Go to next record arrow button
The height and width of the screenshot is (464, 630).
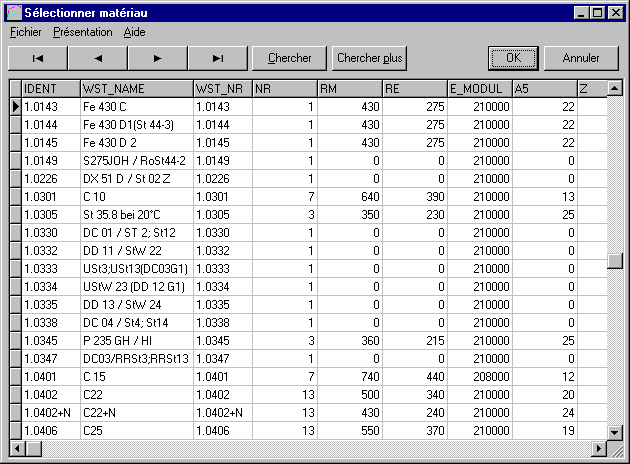click(x=157, y=58)
